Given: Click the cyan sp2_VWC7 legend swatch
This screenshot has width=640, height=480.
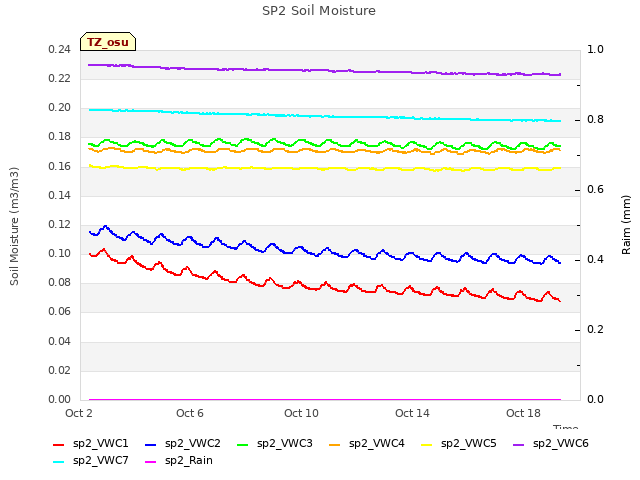Looking at the screenshot, I should 59,462.
